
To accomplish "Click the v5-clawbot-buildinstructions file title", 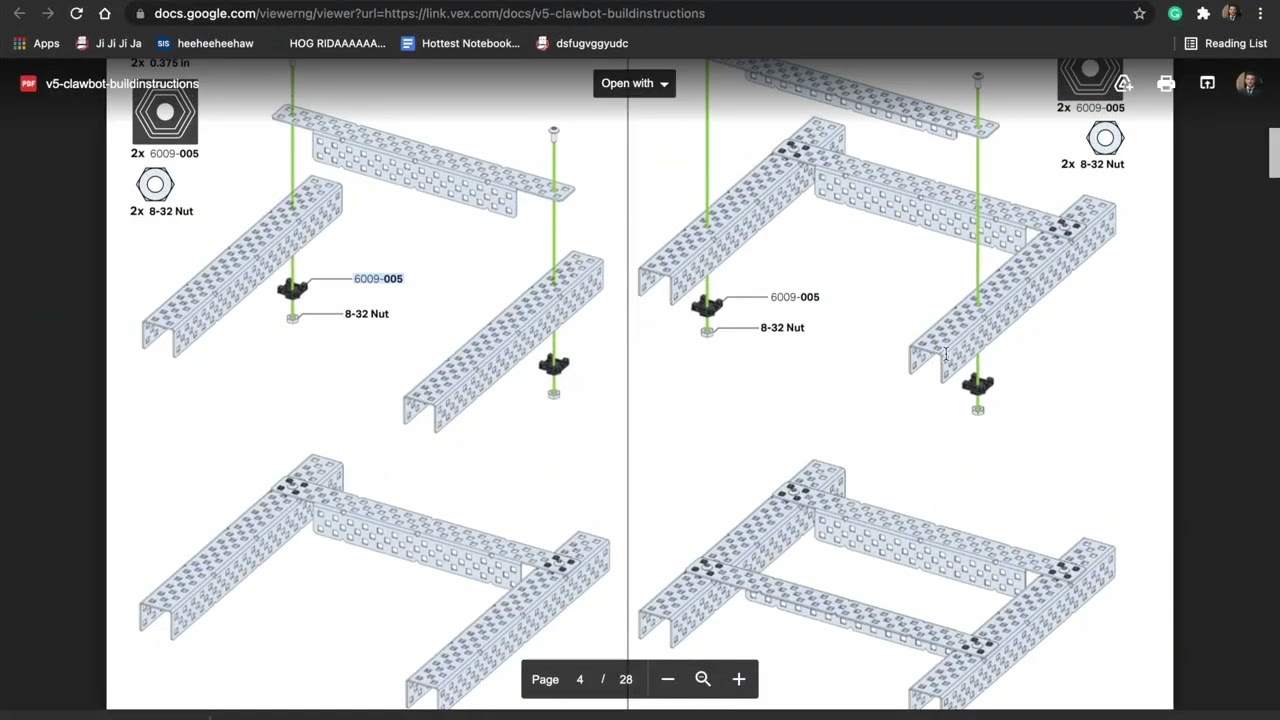I will coord(122,83).
